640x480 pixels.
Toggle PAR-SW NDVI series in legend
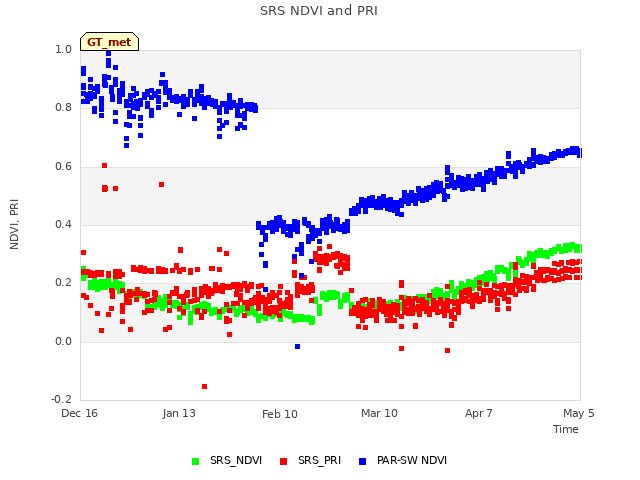402,460
